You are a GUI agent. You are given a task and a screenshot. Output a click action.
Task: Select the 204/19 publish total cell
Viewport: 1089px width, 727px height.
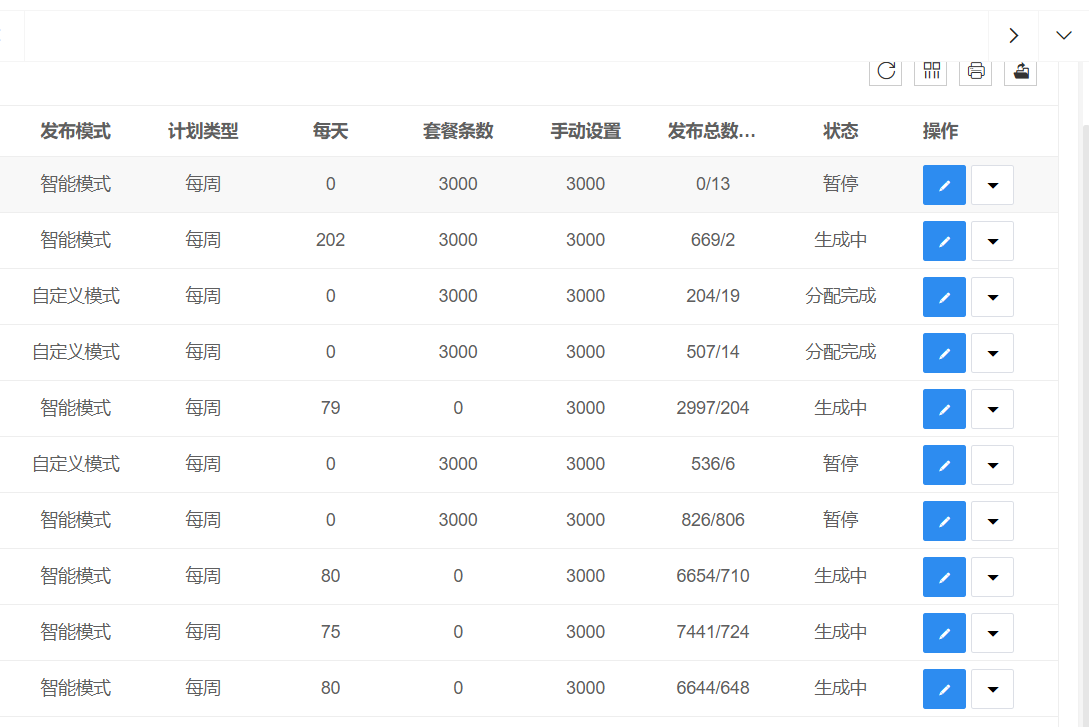[x=713, y=296]
